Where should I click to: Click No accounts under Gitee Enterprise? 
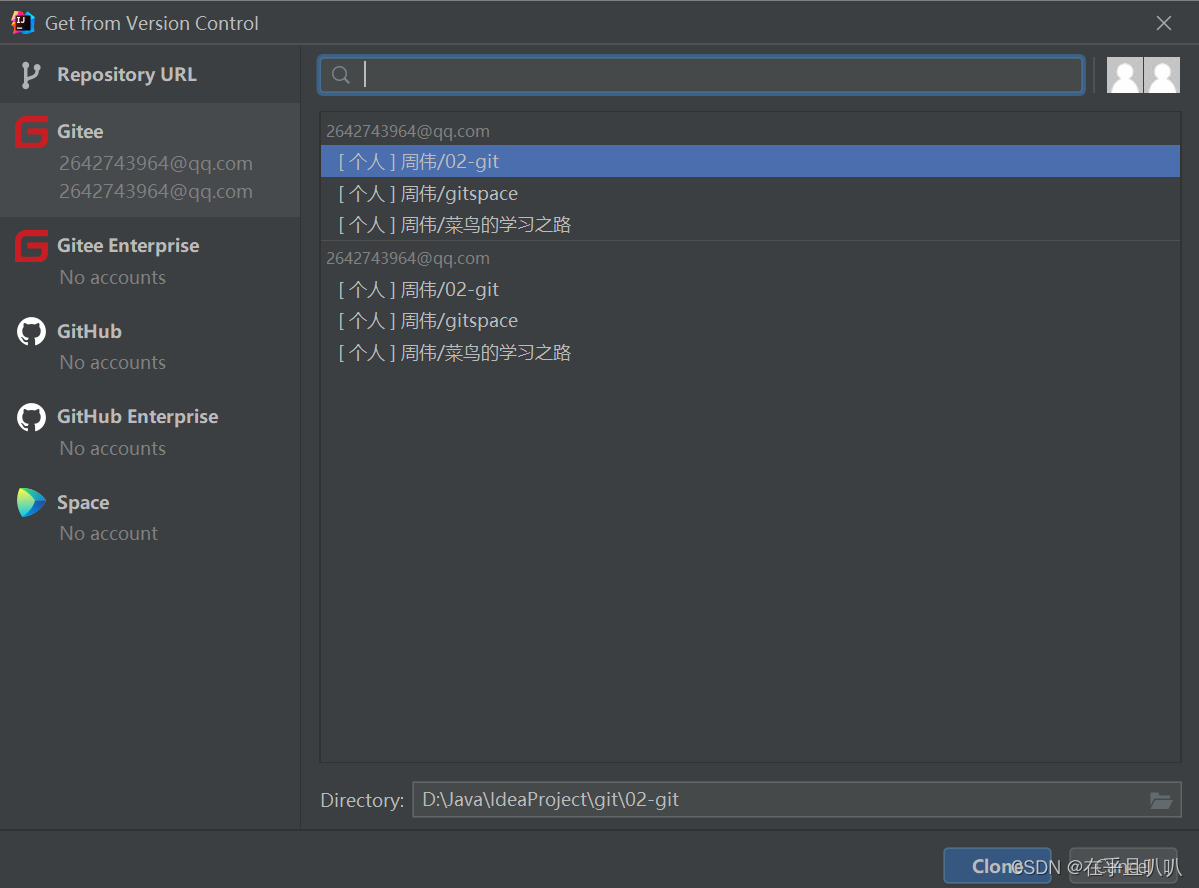tap(112, 278)
